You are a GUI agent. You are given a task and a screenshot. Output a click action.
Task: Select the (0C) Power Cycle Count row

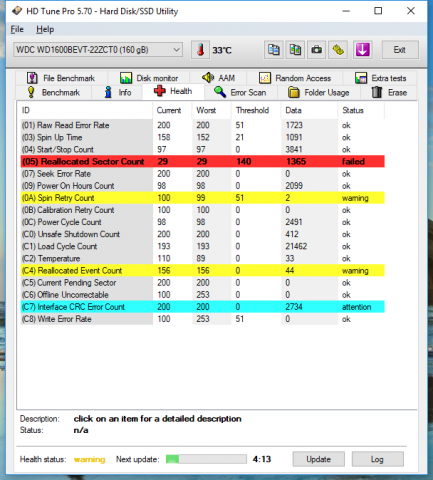click(202, 222)
